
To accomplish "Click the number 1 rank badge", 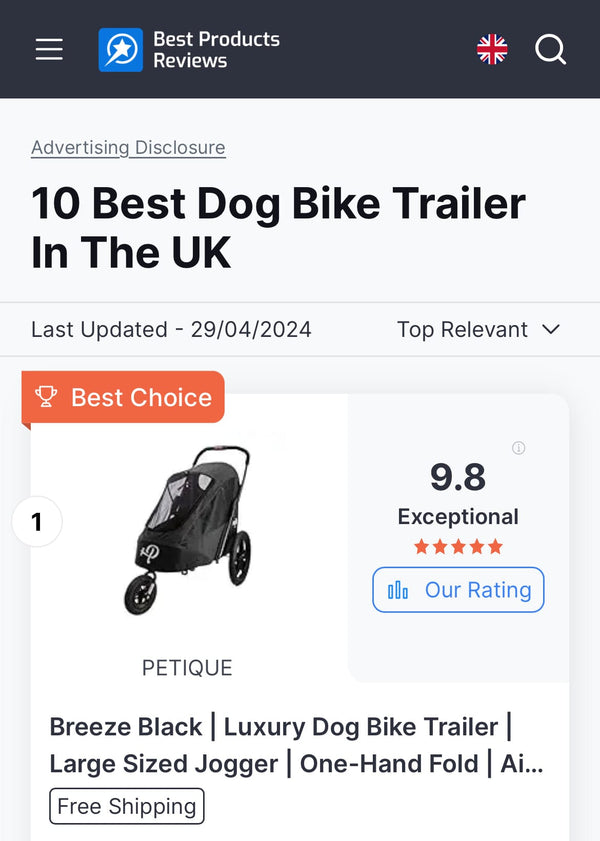I will (37, 522).
